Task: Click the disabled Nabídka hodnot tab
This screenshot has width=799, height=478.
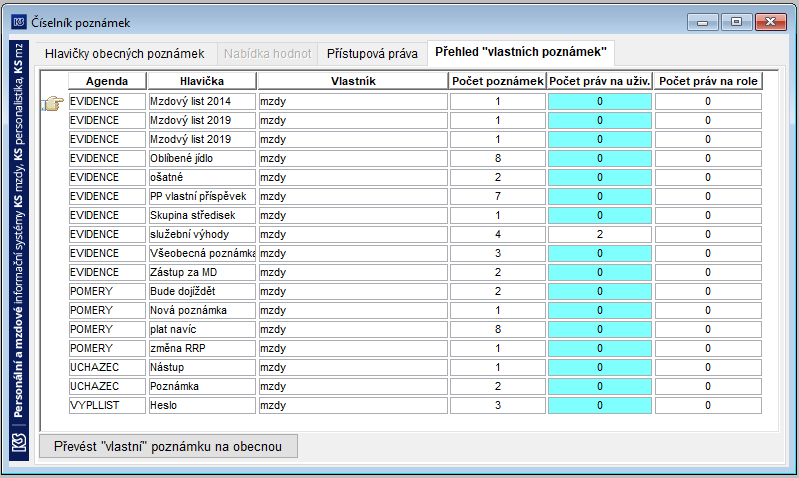Action: pos(268,54)
